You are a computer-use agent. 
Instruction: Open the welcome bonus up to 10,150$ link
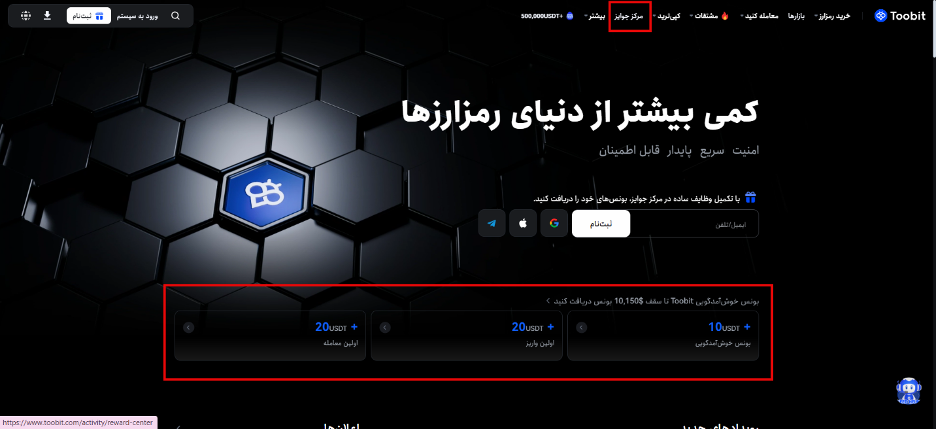tap(652, 300)
